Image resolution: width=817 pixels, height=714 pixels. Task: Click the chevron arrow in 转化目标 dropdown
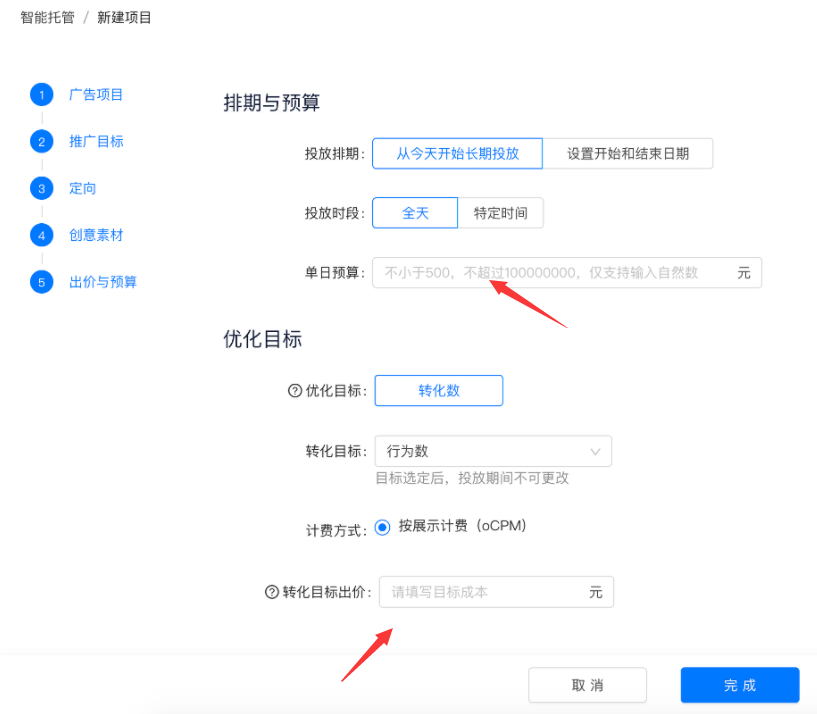596,452
